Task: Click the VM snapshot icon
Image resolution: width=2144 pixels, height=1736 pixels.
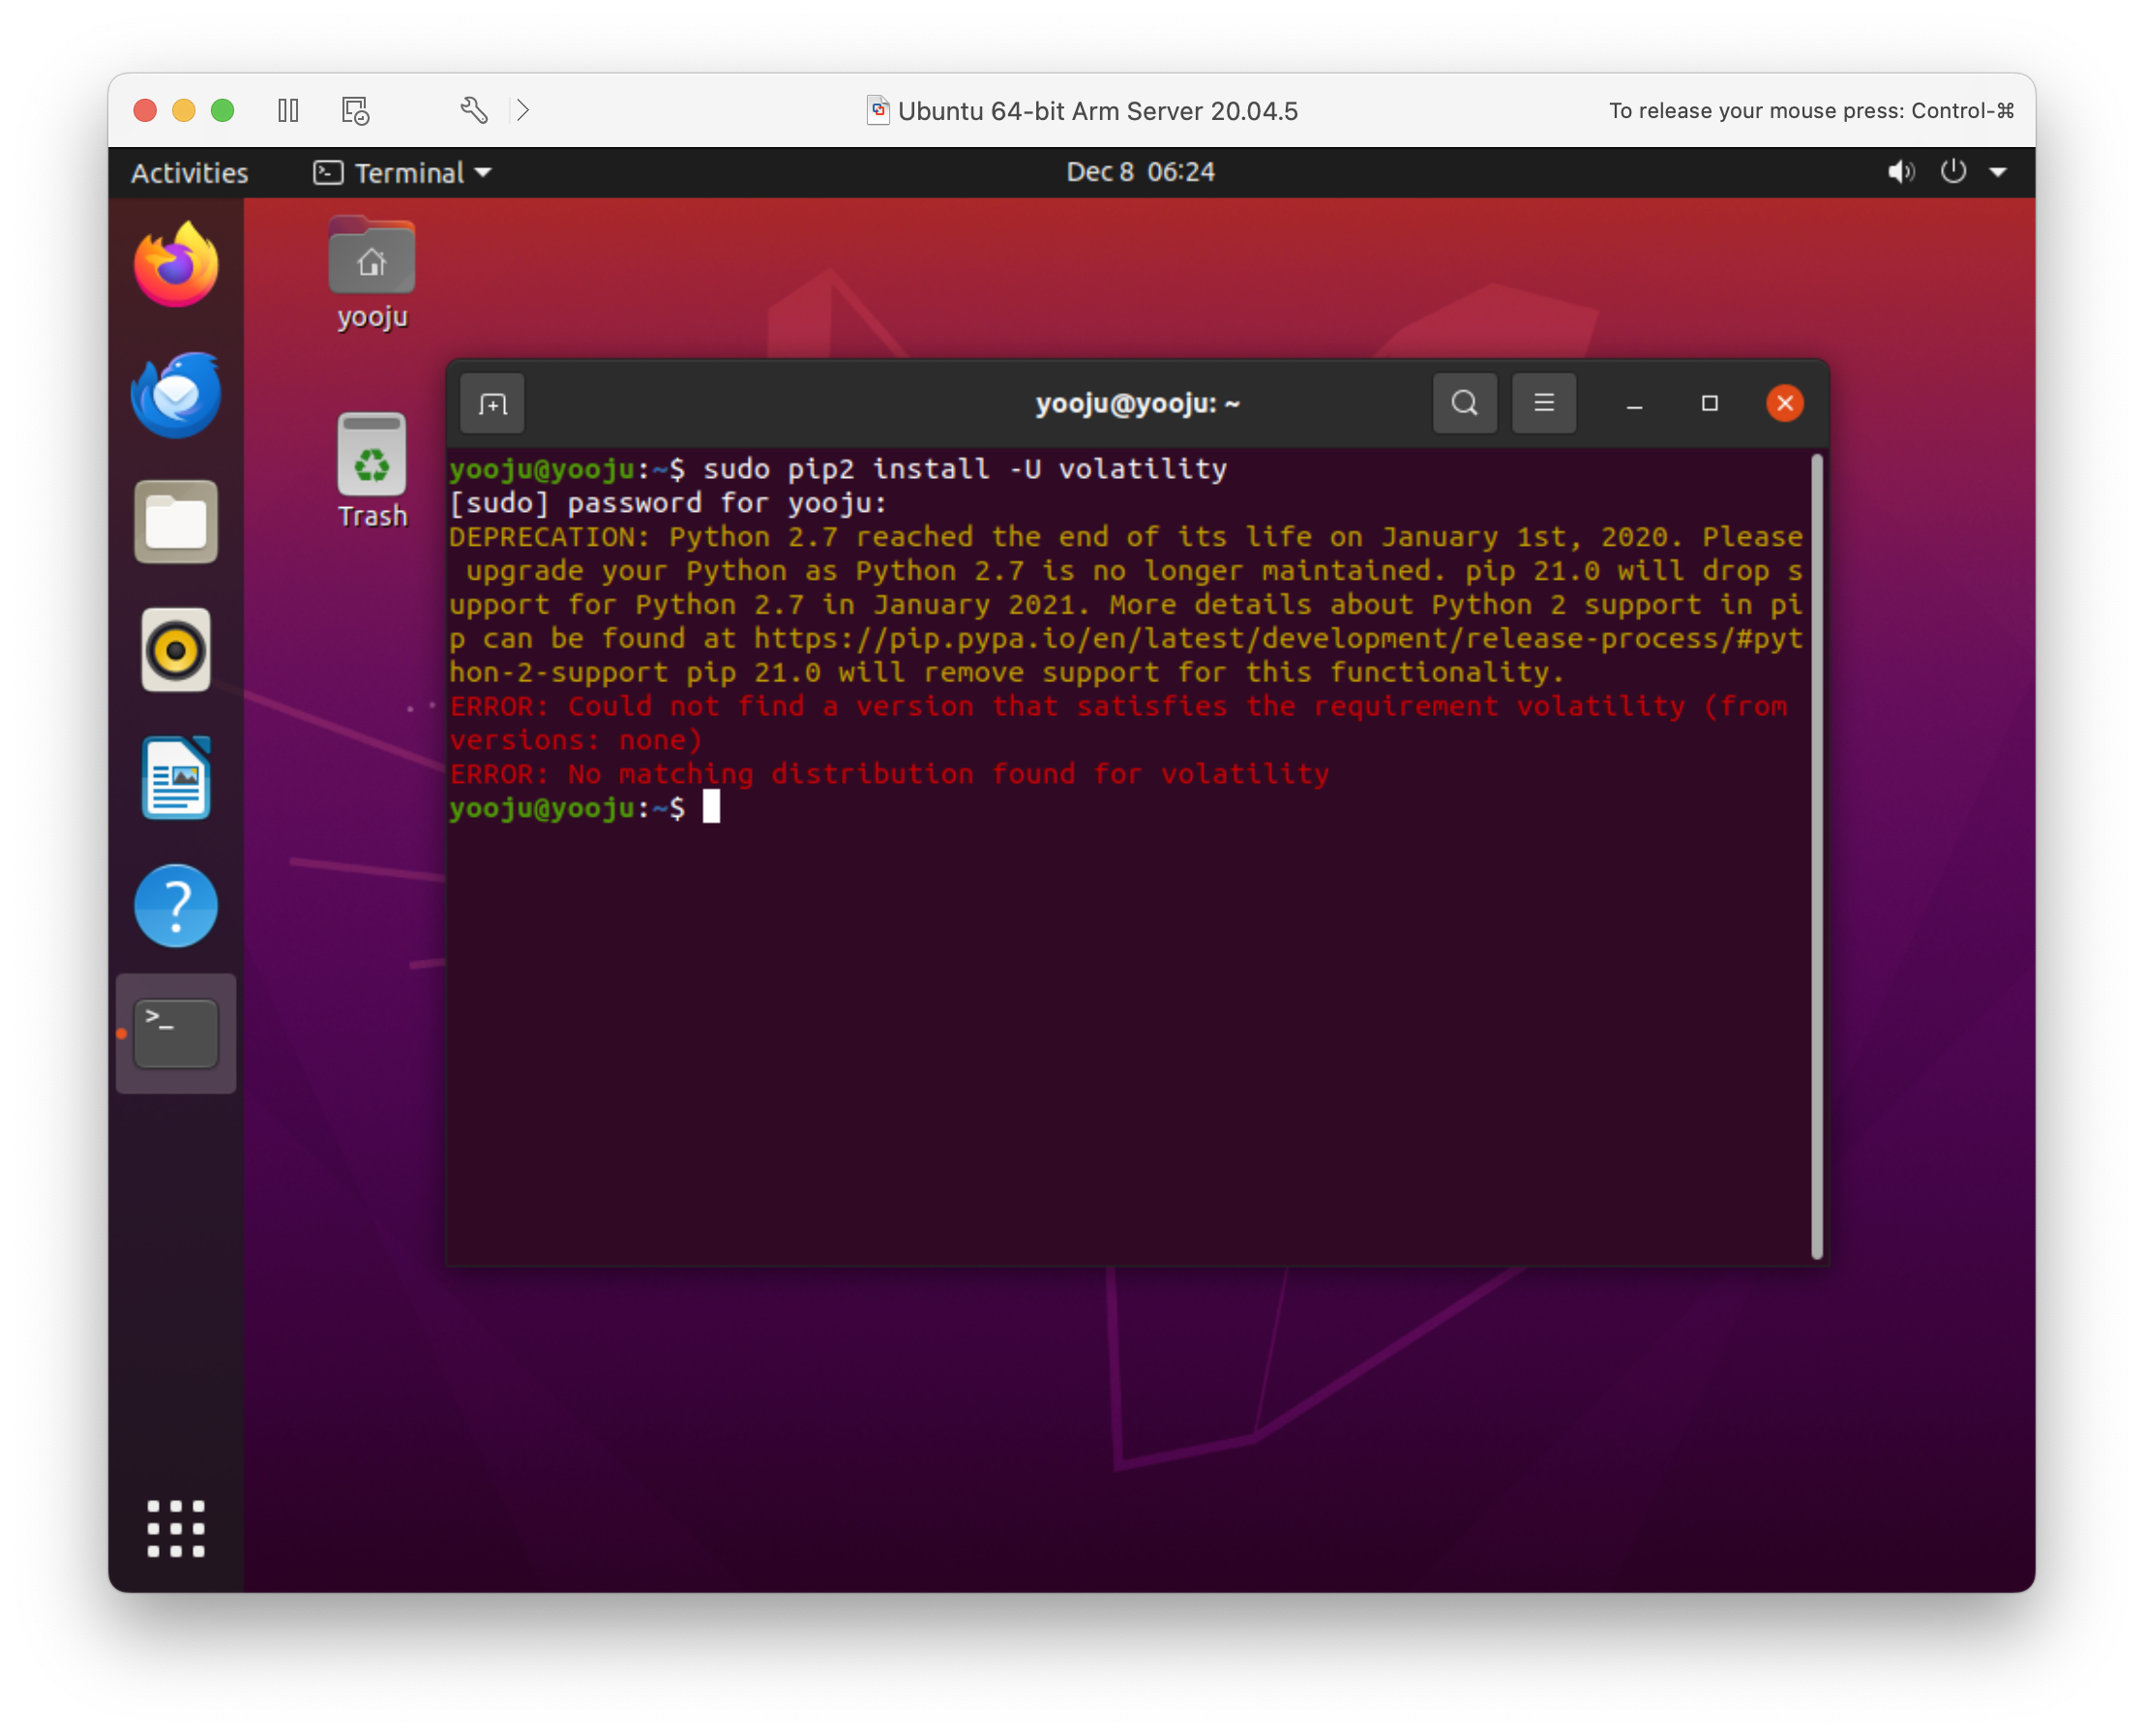Action: tap(355, 110)
